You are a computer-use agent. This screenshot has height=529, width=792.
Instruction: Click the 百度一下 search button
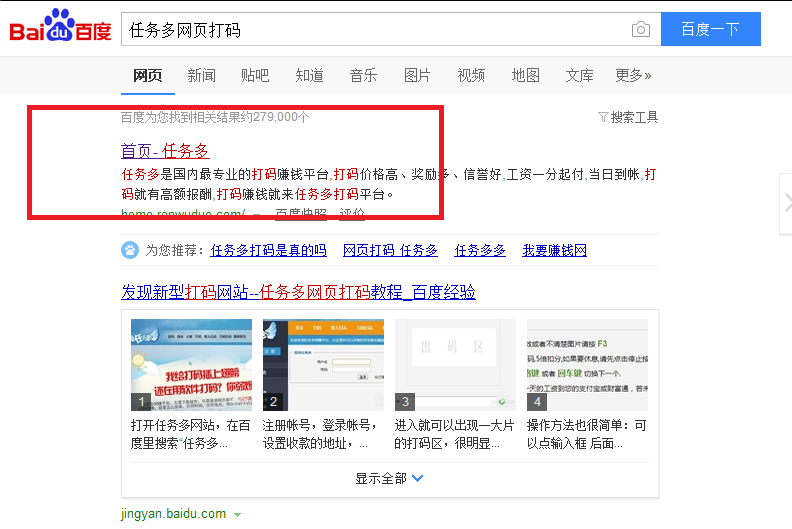pyautogui.click(x=711, y=29)
